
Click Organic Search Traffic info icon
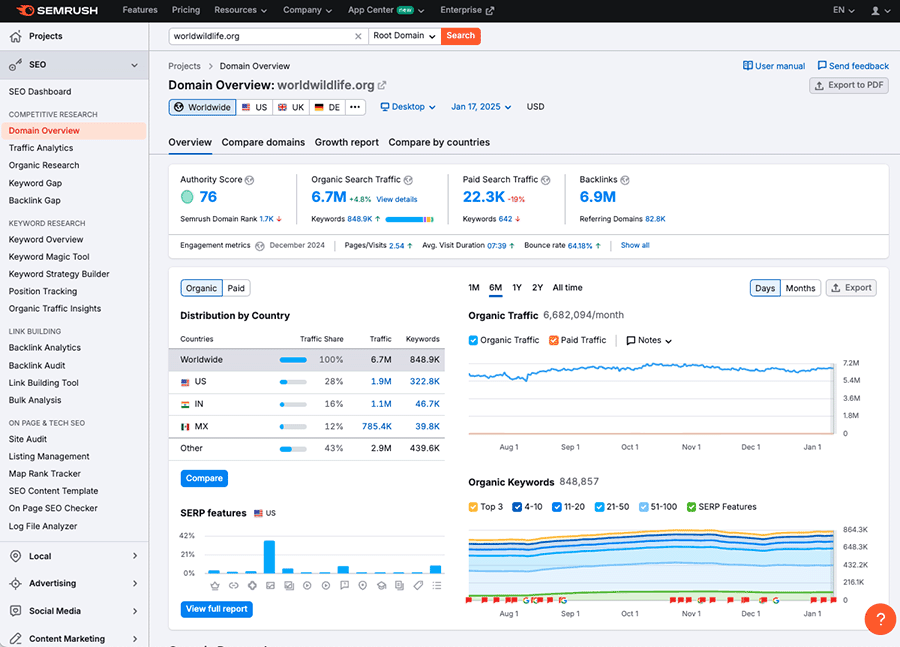408,180
